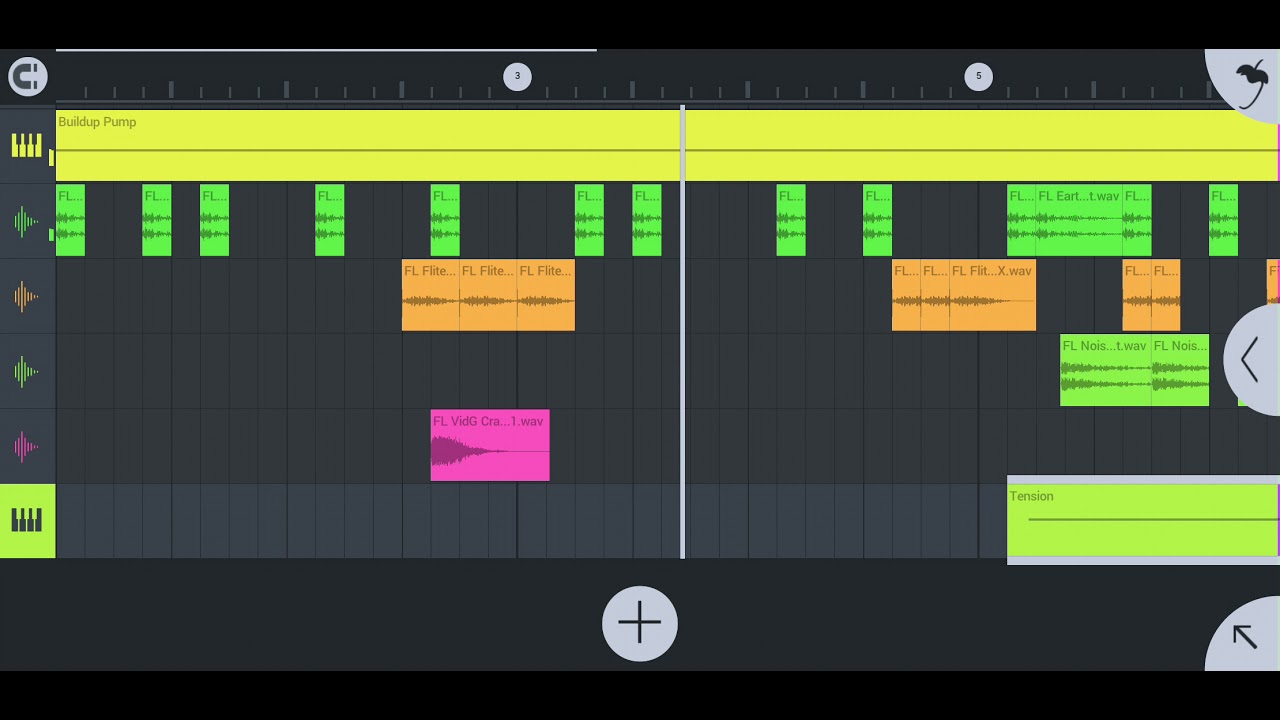Select the FL Nois...t.wav green clip
1280x720 pixels.
1105,371
